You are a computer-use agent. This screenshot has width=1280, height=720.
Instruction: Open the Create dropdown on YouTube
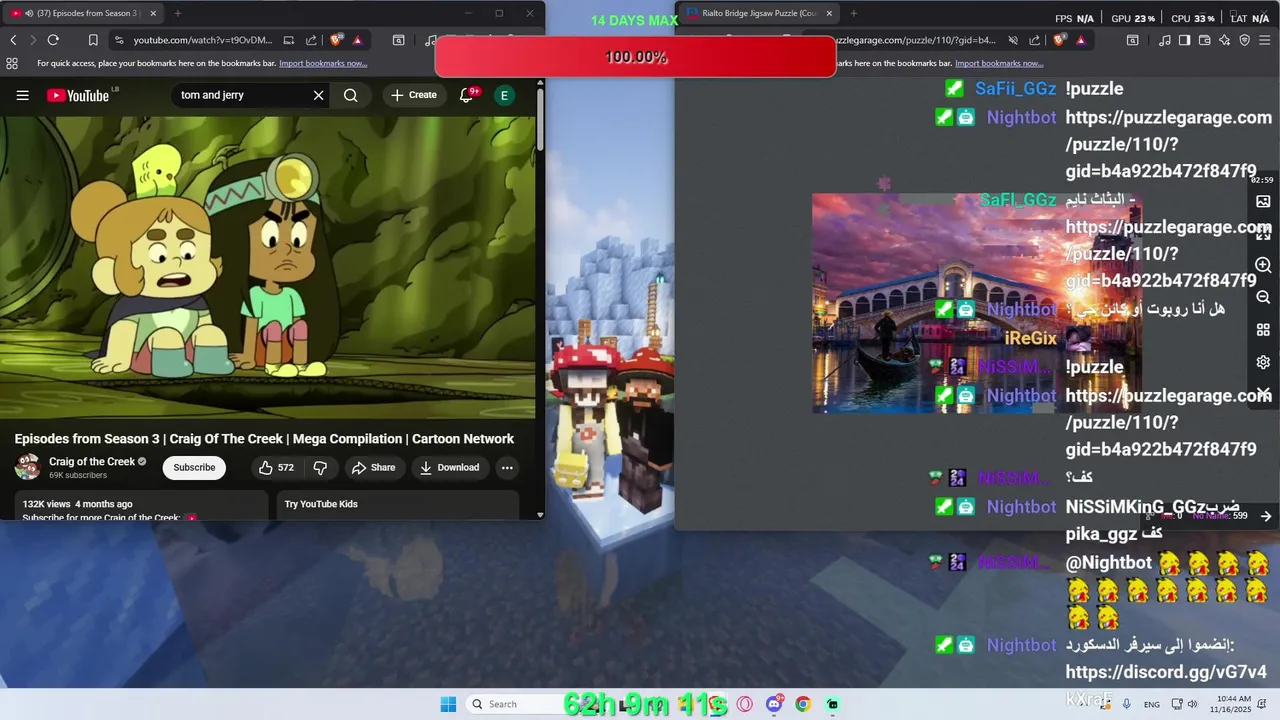[x=414, y=95]
